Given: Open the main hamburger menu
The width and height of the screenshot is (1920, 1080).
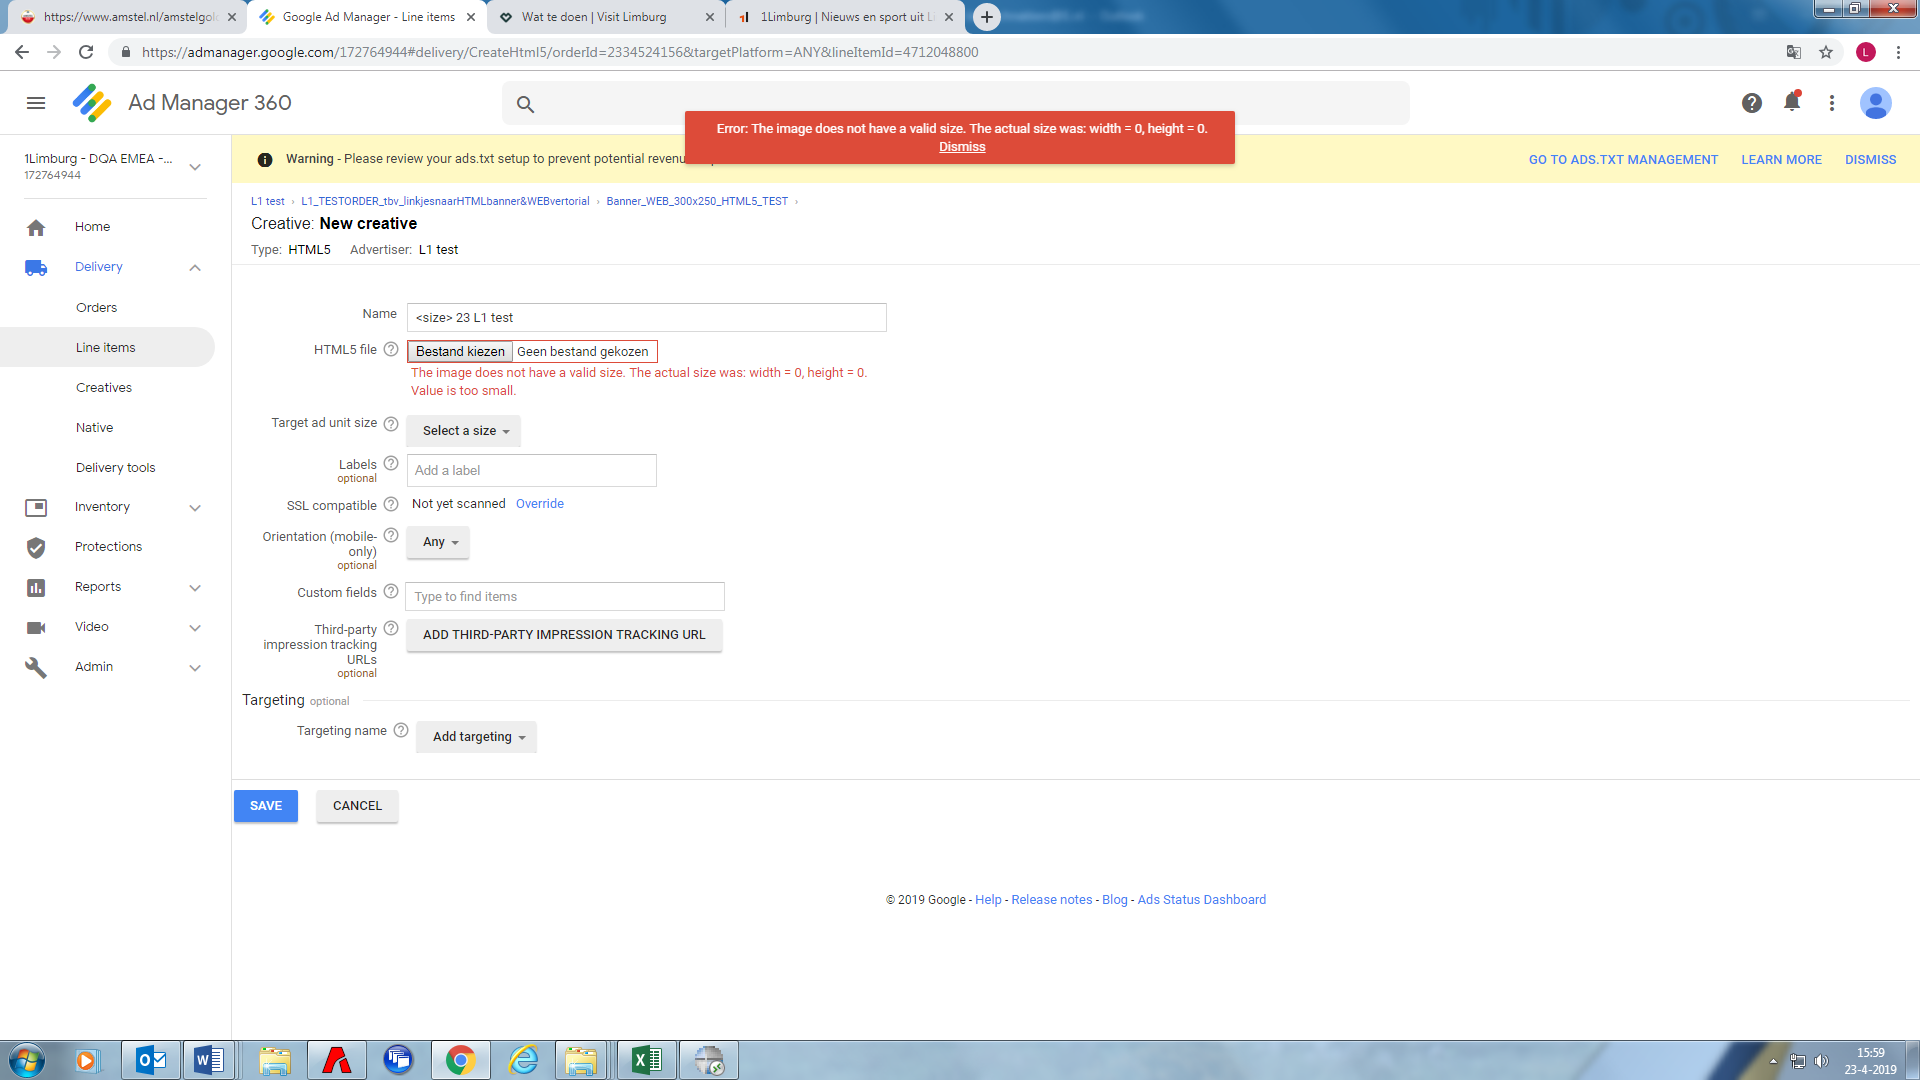Looking at the screenshot, I should click(x=36, y=103).
